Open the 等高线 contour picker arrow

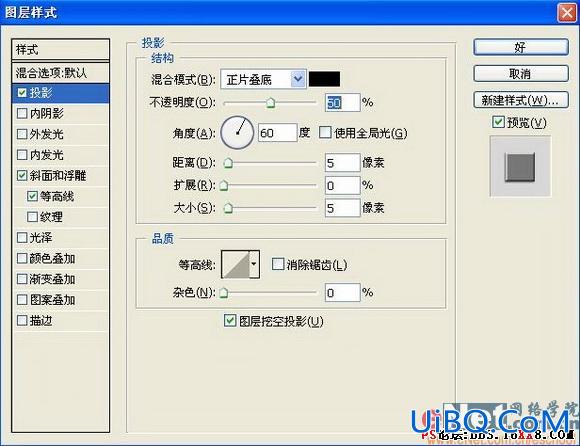[x=254, y=264]
